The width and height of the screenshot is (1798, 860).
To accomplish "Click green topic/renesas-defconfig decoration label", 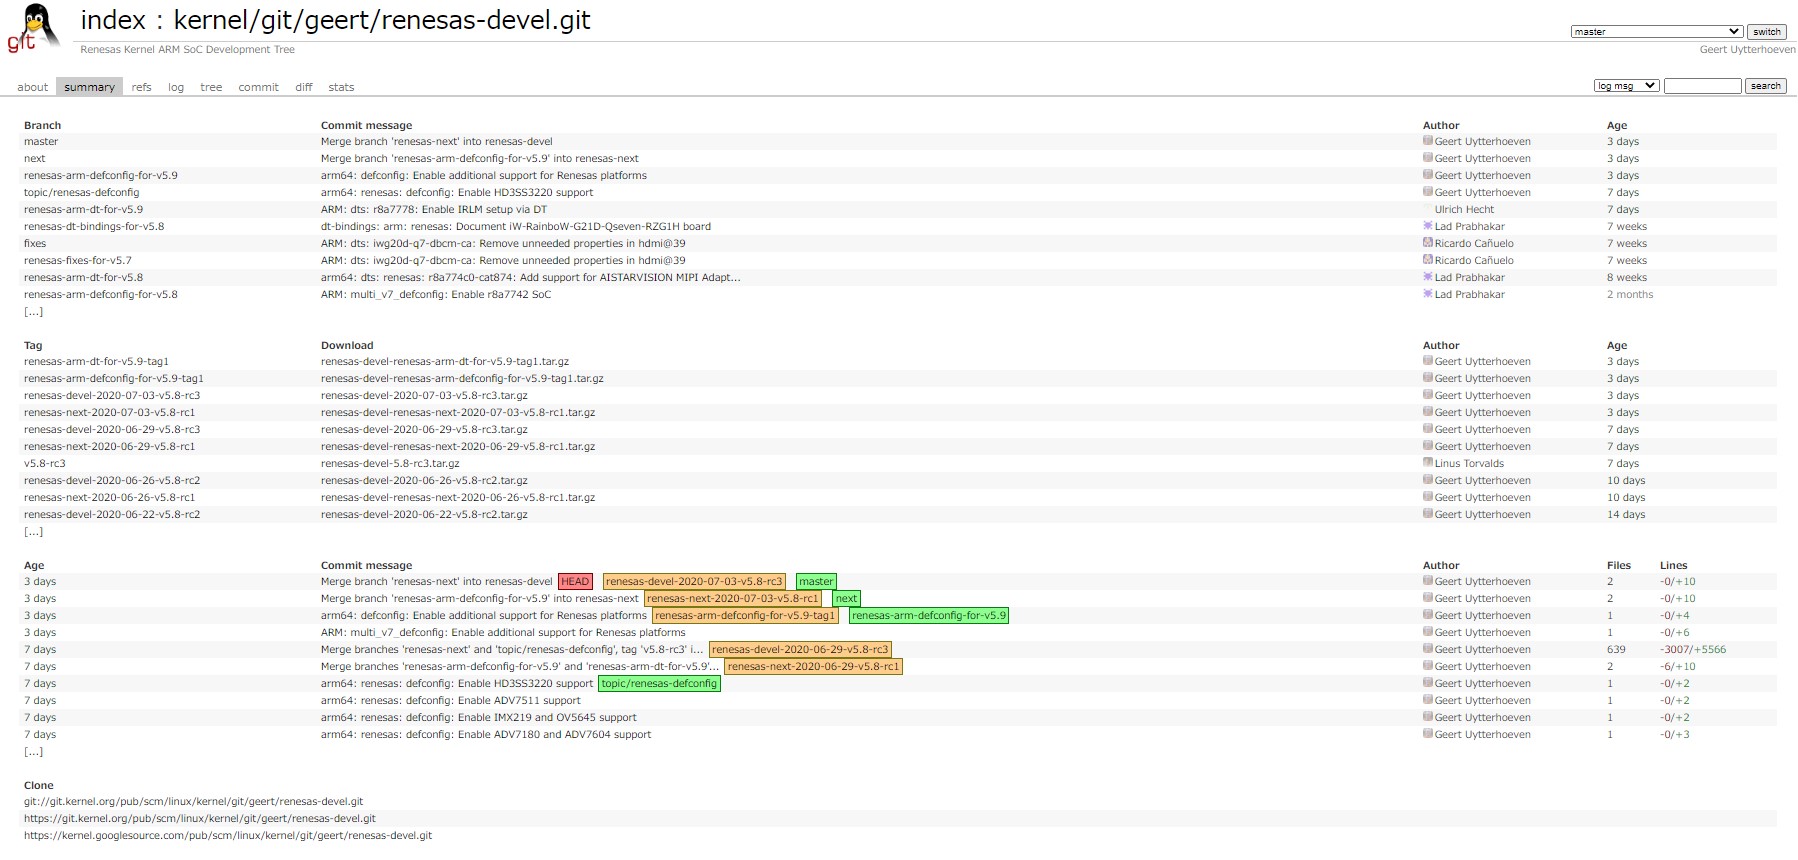I will click(x=659, y=684).
